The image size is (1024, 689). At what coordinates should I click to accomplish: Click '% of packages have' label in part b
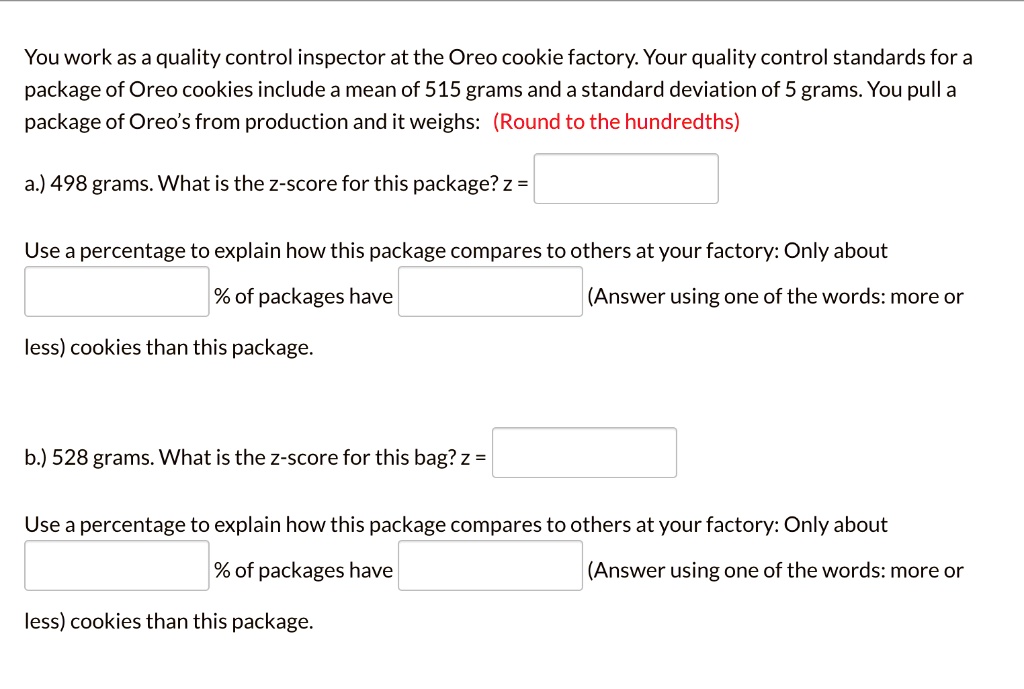[303, 571]
